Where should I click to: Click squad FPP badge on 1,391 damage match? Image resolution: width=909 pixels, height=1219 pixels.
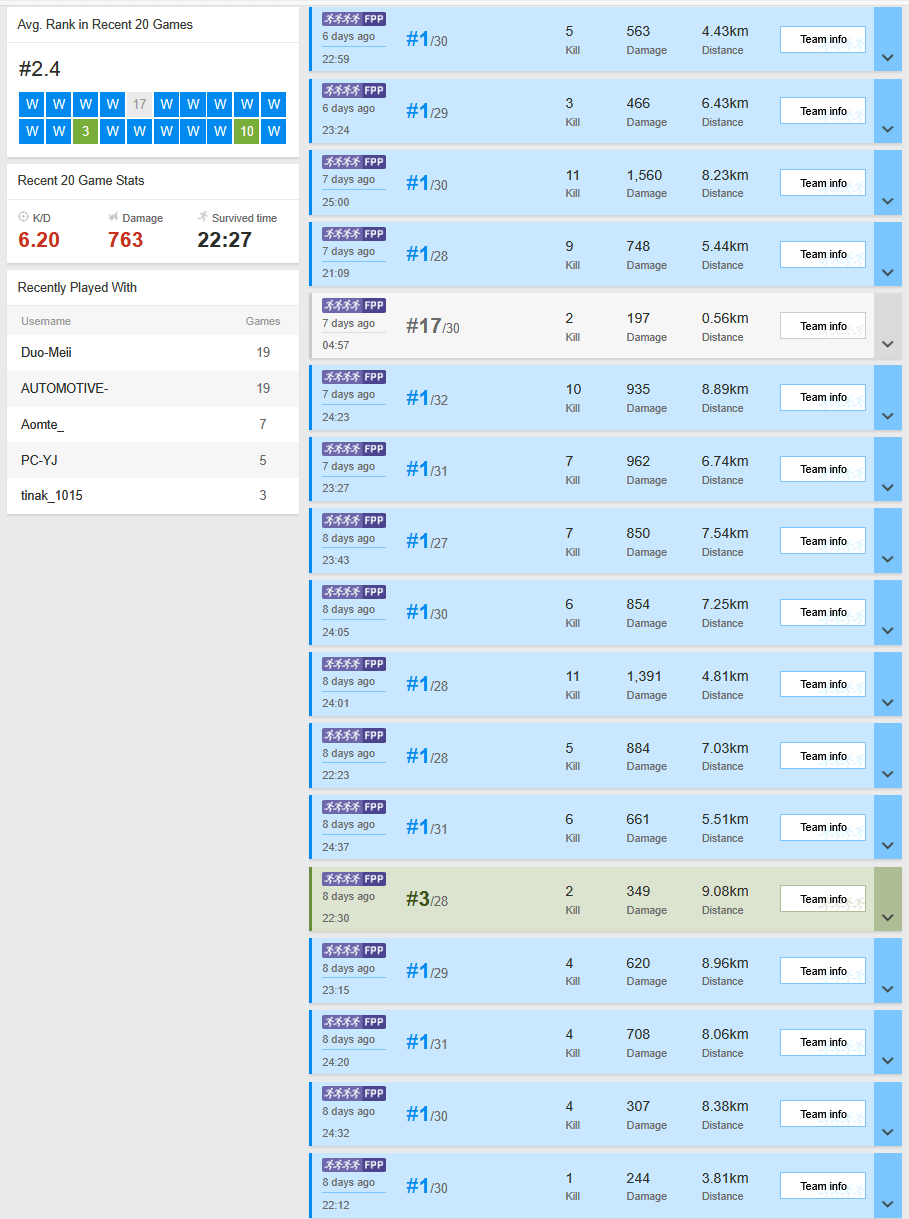pos(354,664)
